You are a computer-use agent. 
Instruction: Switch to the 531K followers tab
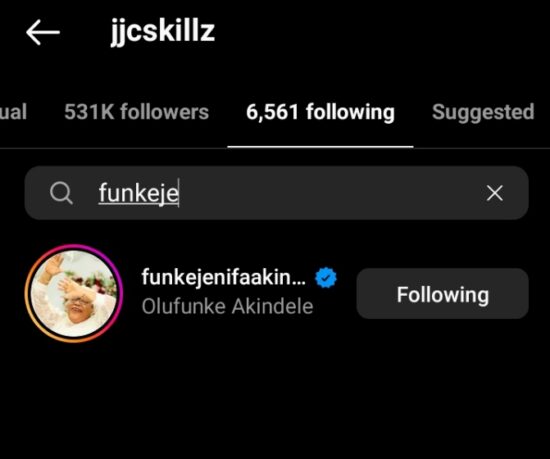click(136, 112)
